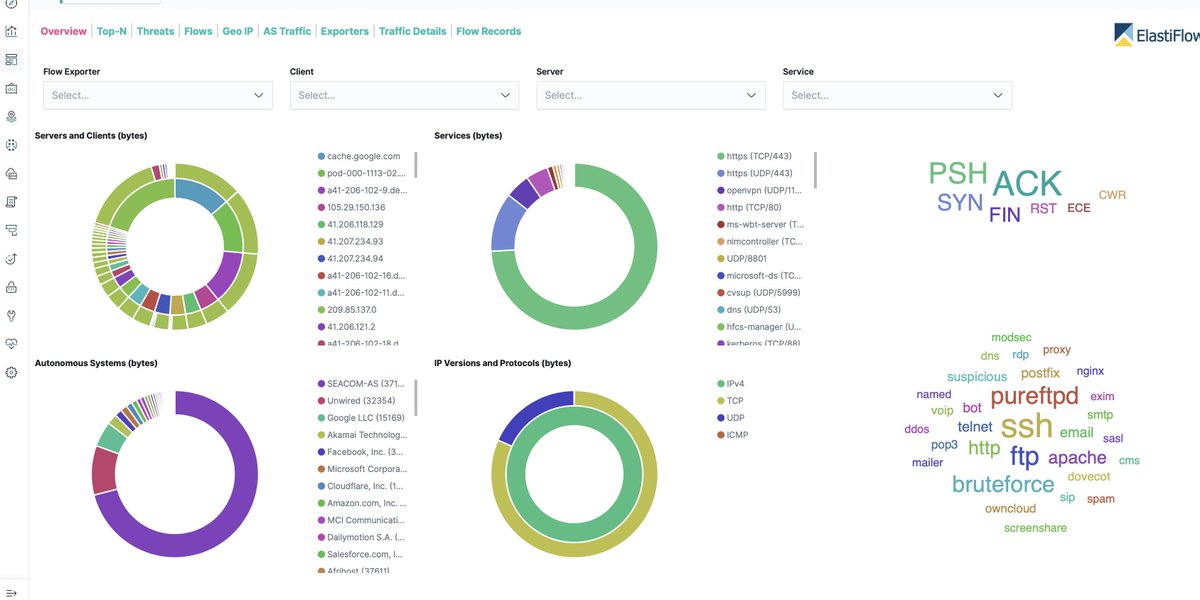Open Visualize from the side navigation
1200x600 pixels.
pos(11,30)
